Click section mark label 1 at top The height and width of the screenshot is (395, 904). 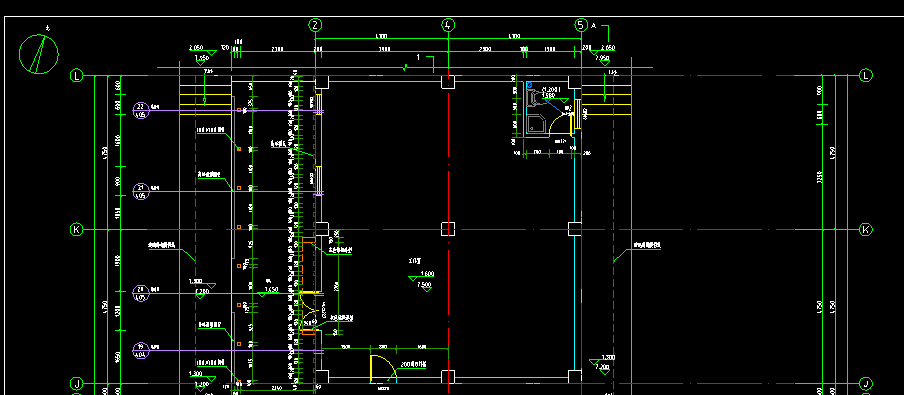(x=419, y=57)
